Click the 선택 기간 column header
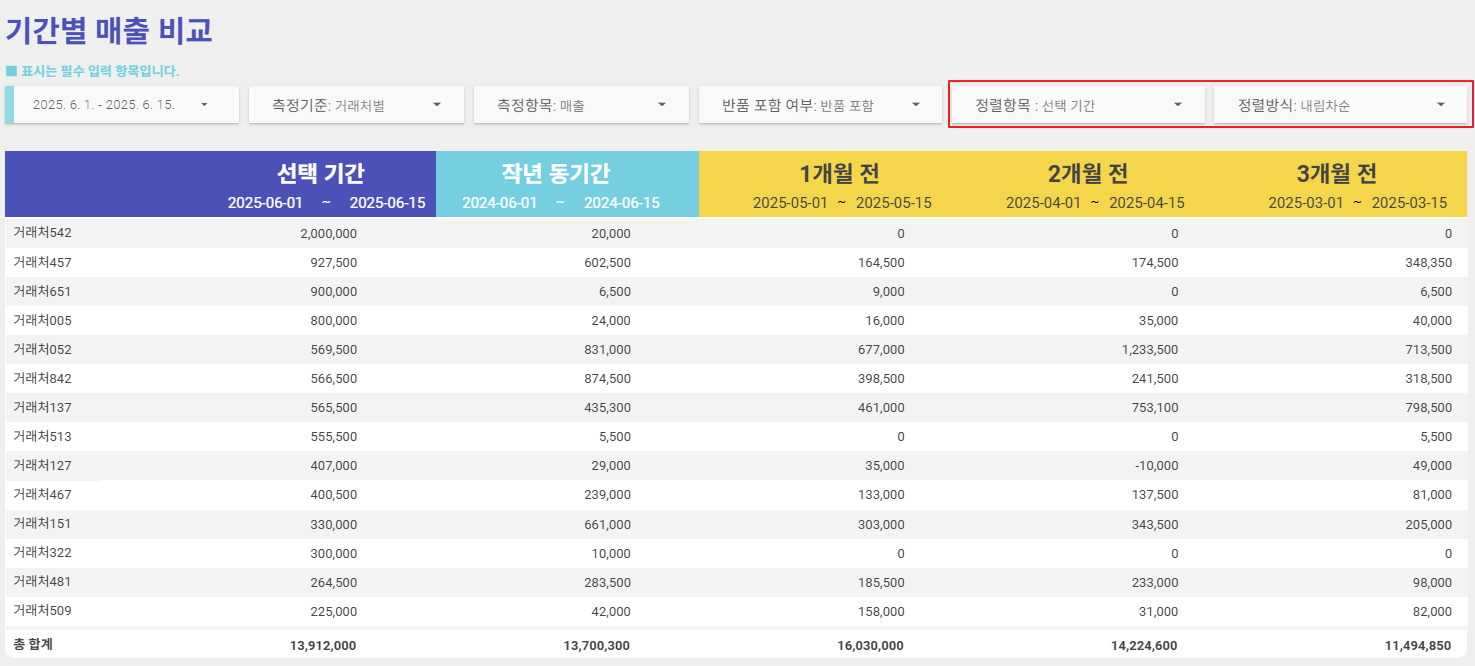Image resolution: width=1475 pixels, height=666 pixels. tap(320, 173)
